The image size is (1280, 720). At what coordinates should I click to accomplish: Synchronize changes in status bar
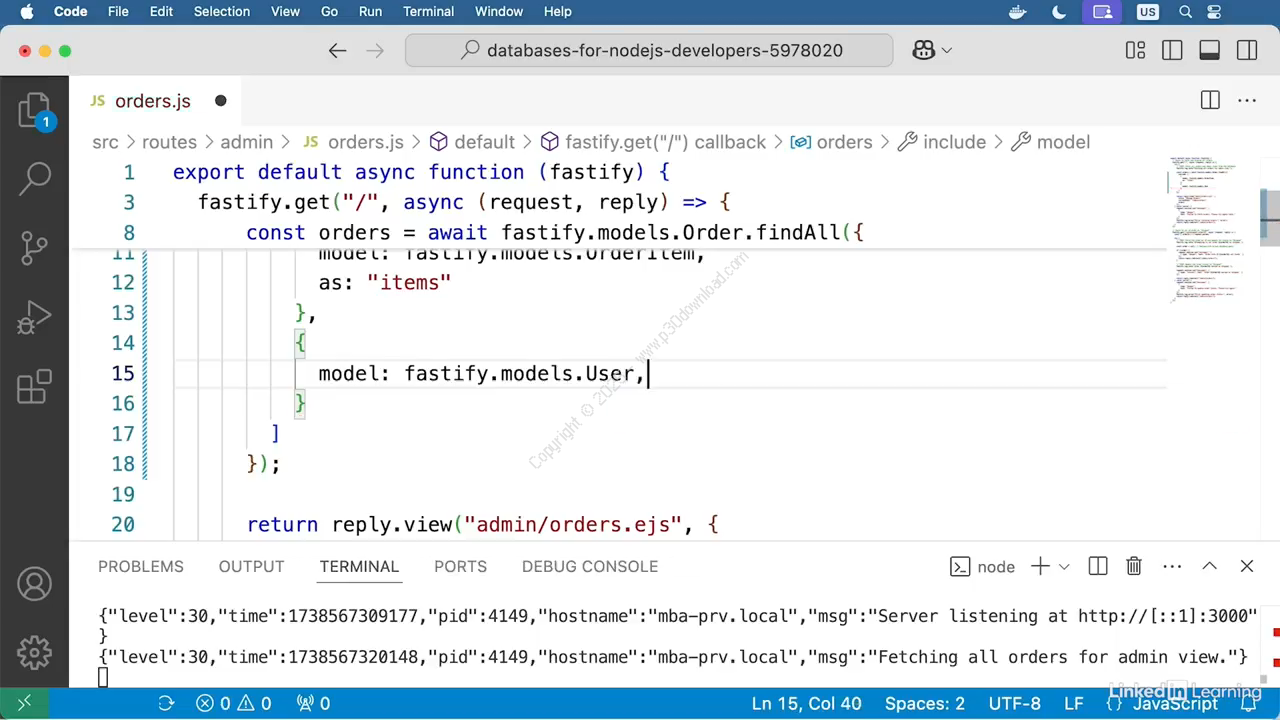(x=166, y=703)
